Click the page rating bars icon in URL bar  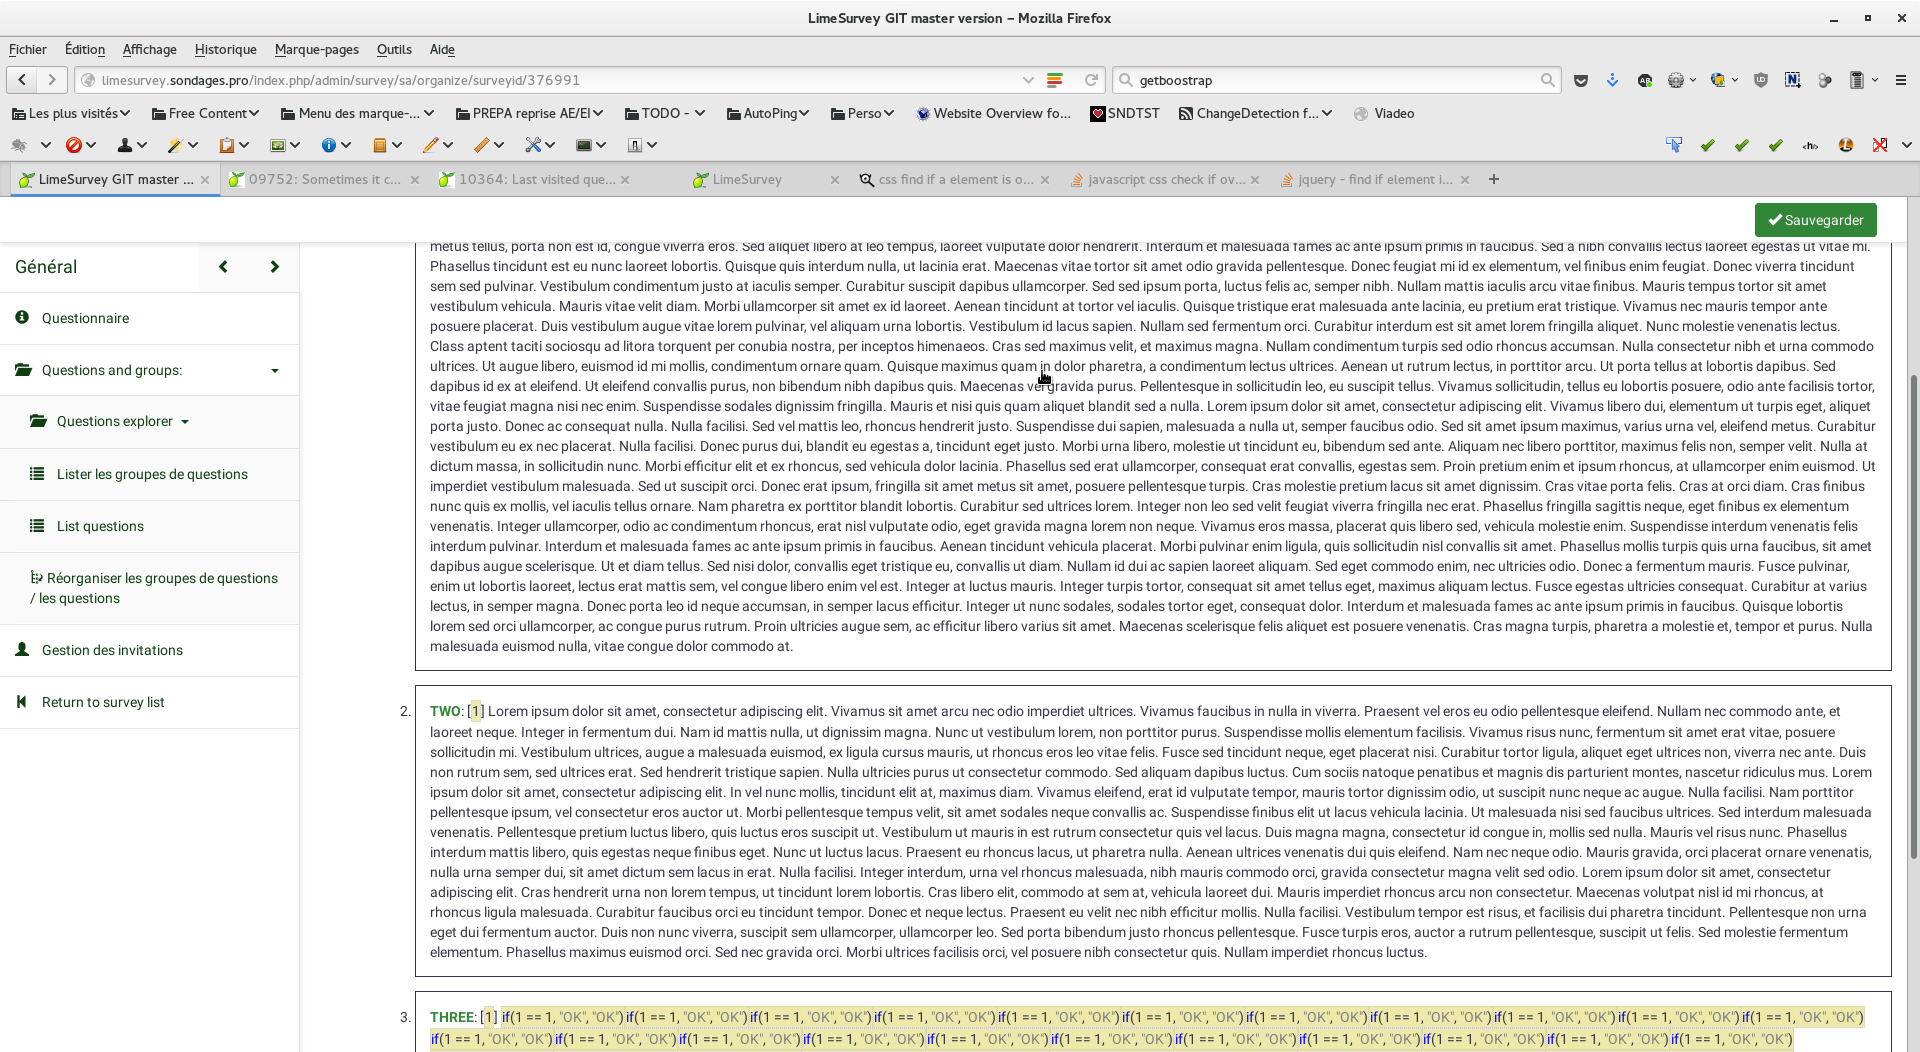1055,80
